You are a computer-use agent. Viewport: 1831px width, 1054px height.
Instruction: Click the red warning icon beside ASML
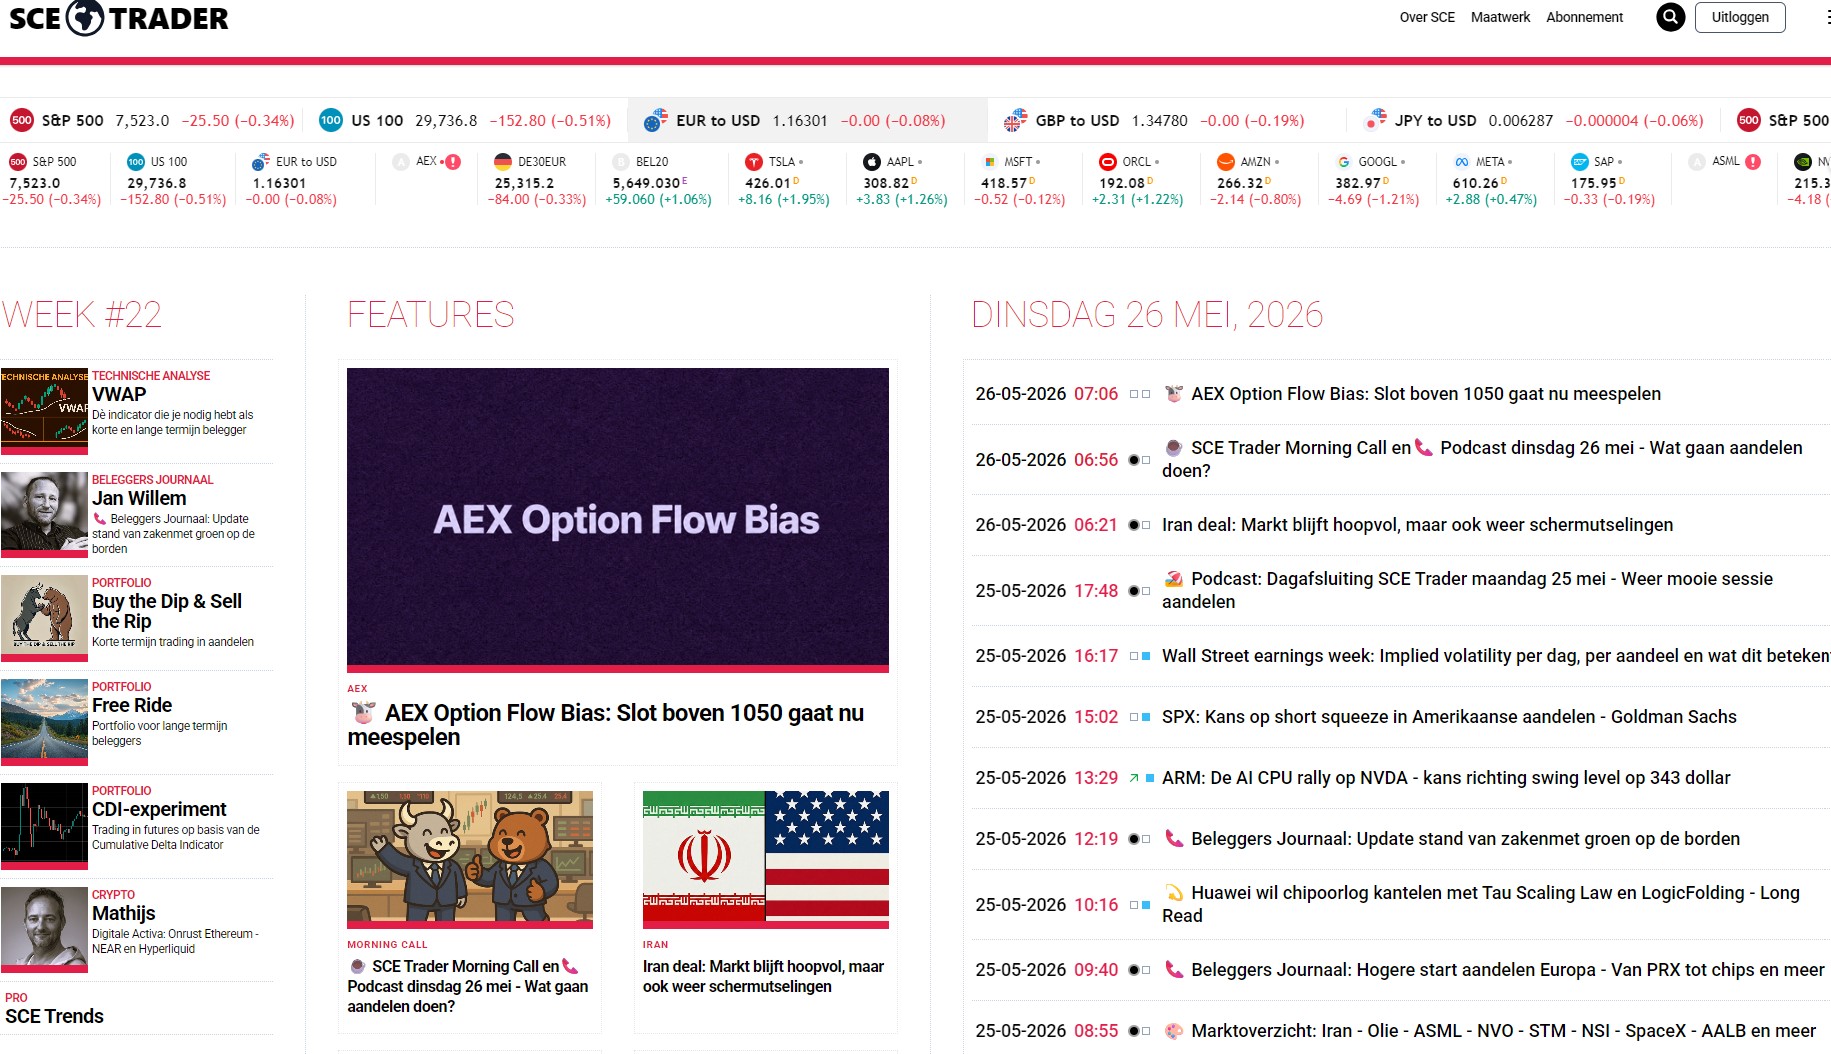coord(1753,162)
